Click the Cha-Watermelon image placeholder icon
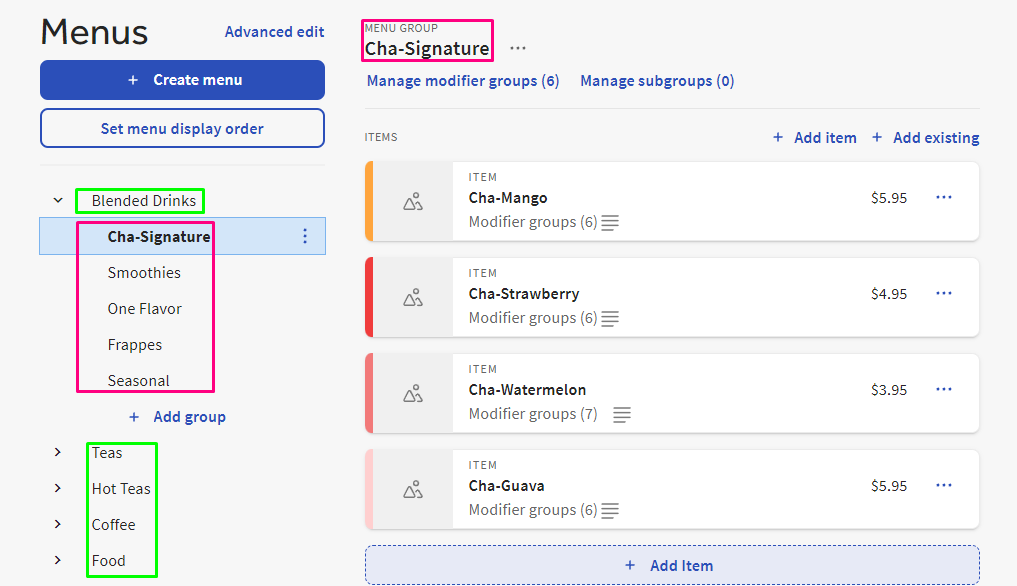Image resolution: width=1017 pixels, height=586 pixels. pos(413,394)
